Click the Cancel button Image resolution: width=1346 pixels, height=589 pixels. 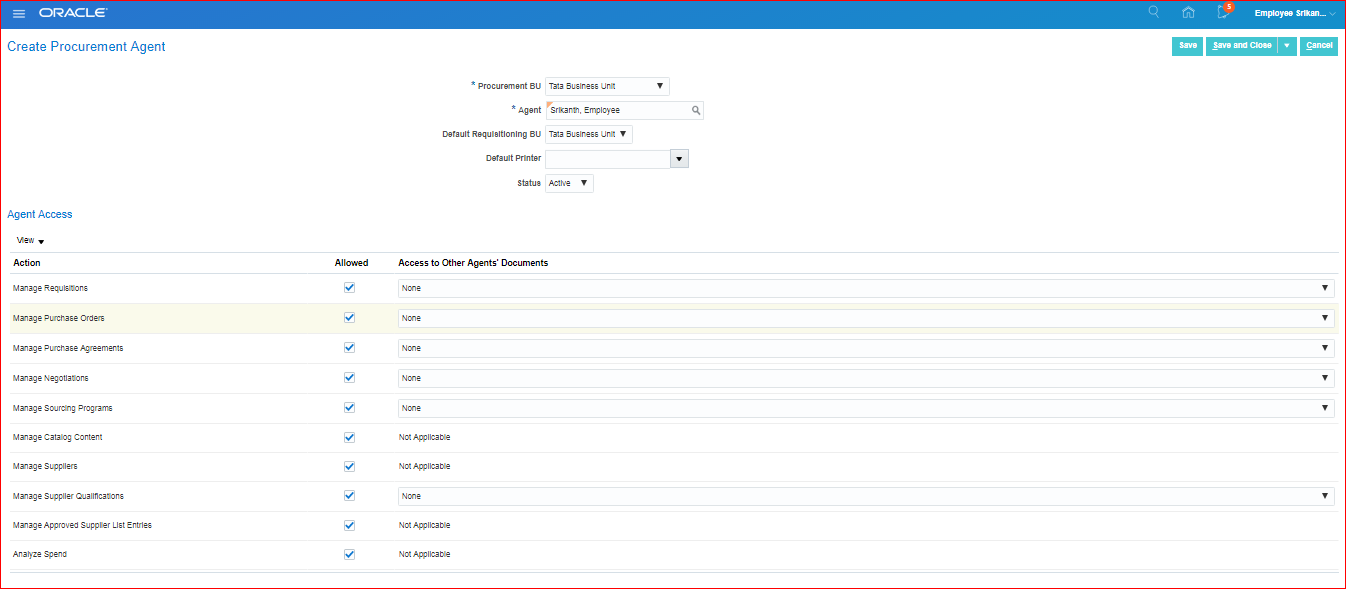coord(1318,46)
